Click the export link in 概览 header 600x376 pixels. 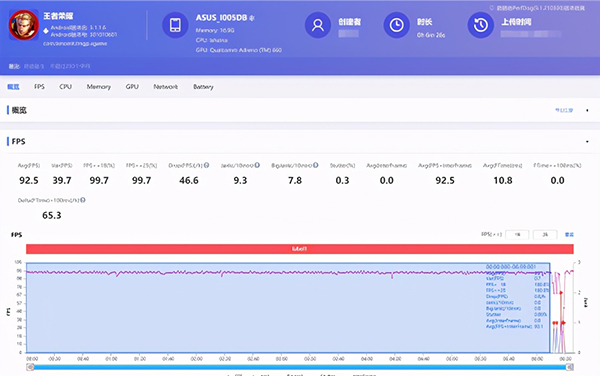tap(564, 110)
